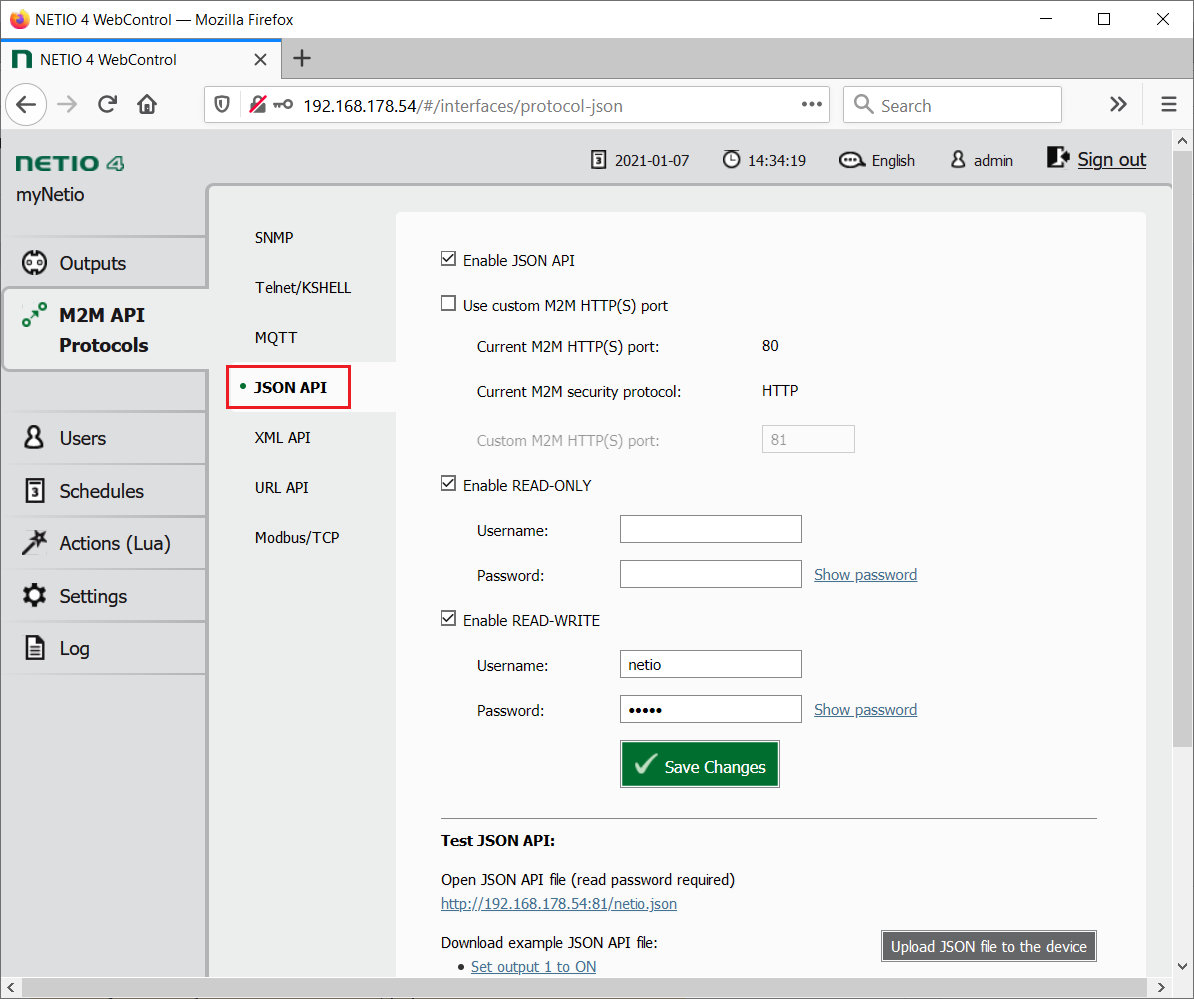Open the Log section
This screenshot has width=1194, height=999.
pyautogui.click(x=104, y=649)
